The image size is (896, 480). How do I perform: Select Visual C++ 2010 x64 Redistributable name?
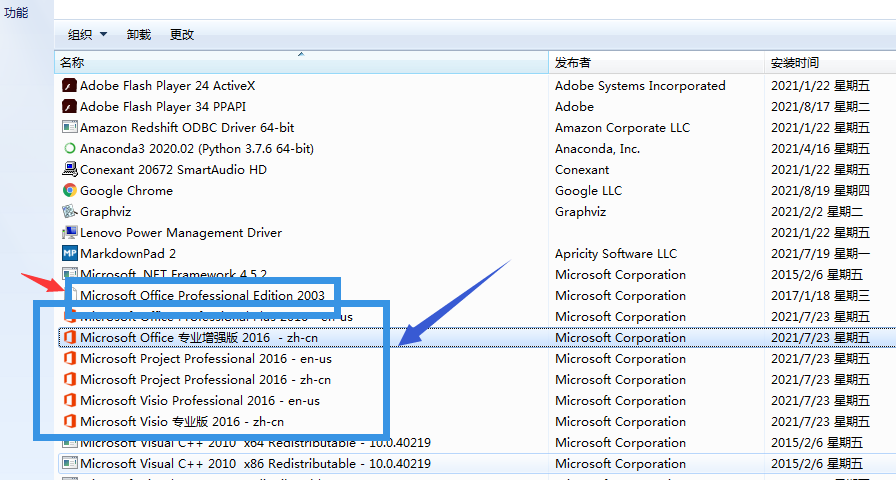(255, 443)
